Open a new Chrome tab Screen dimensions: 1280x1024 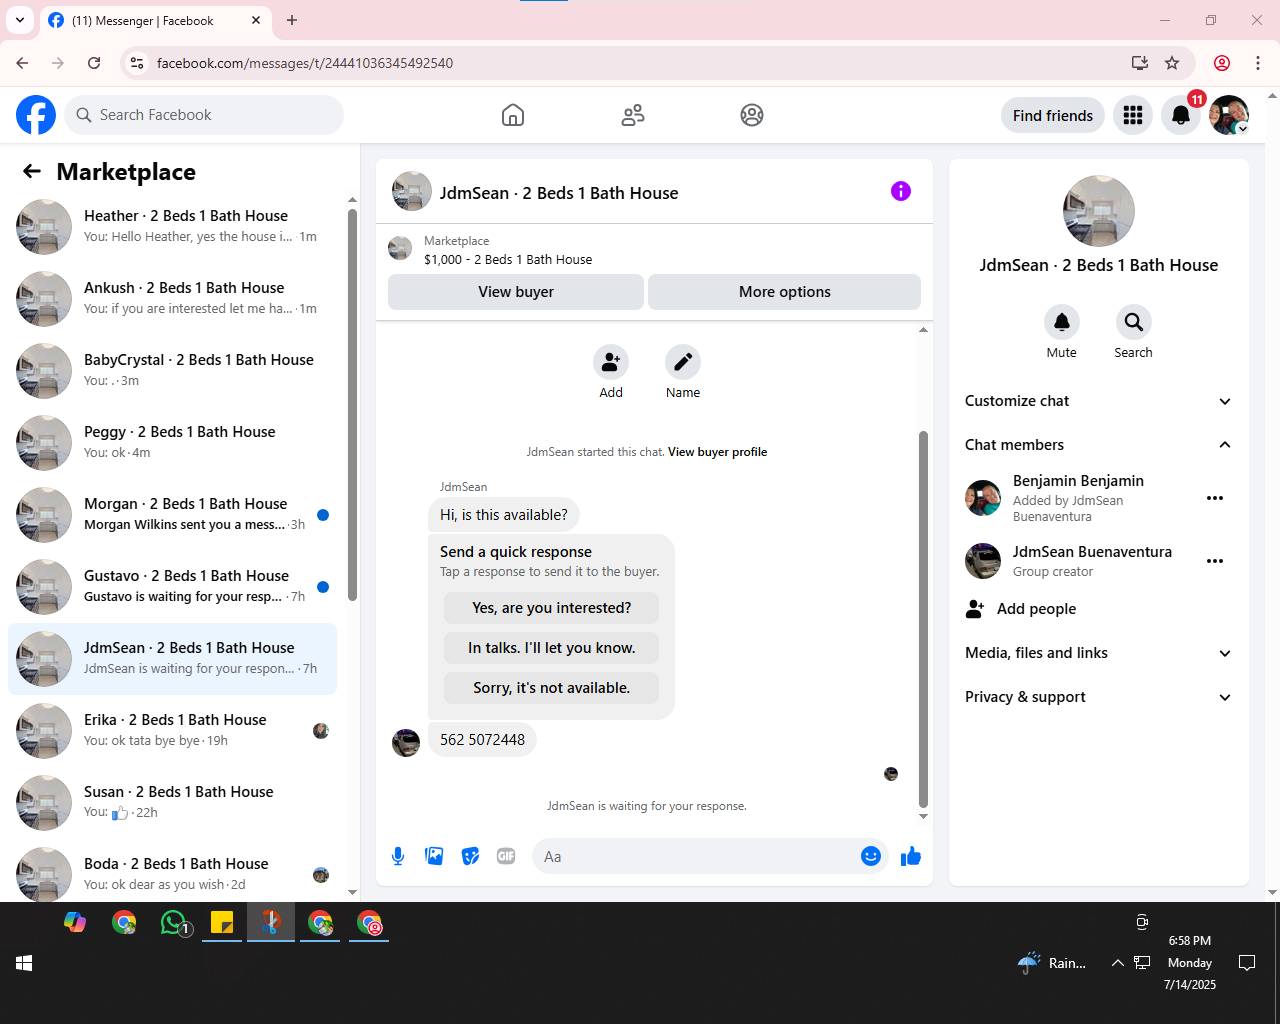tap(292, 20)
